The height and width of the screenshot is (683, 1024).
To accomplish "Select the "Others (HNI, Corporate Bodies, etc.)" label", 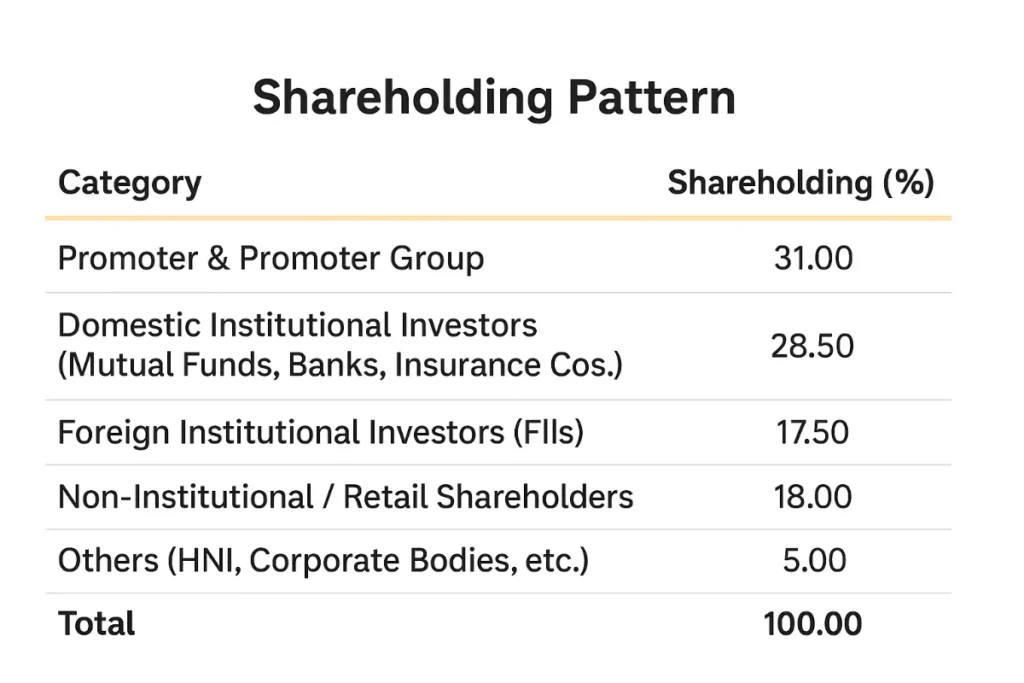I will 323,561.
